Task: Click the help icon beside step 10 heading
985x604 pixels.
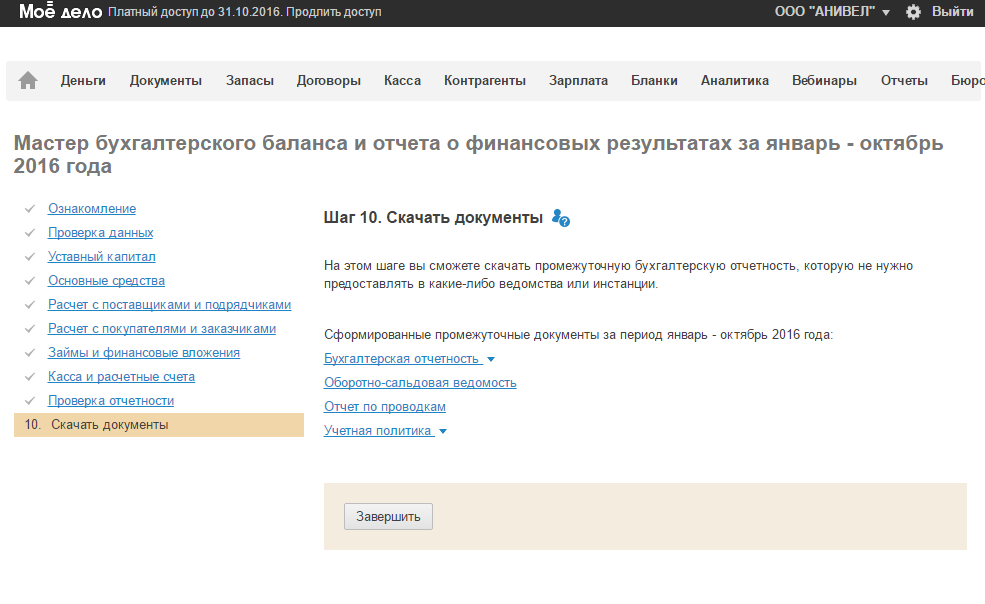Action: click(x=561, y=218)
